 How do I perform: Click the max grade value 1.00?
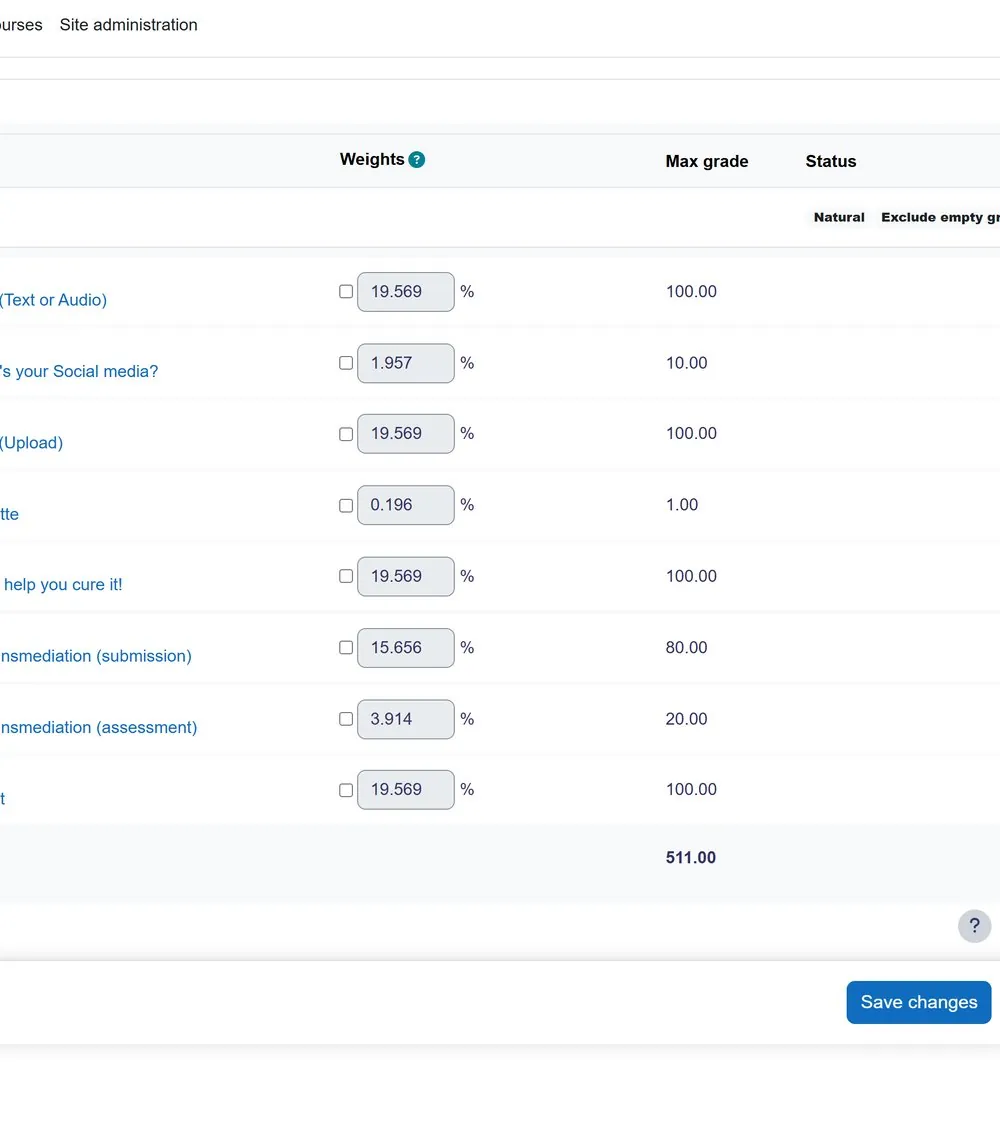click(x=682, y=505)
